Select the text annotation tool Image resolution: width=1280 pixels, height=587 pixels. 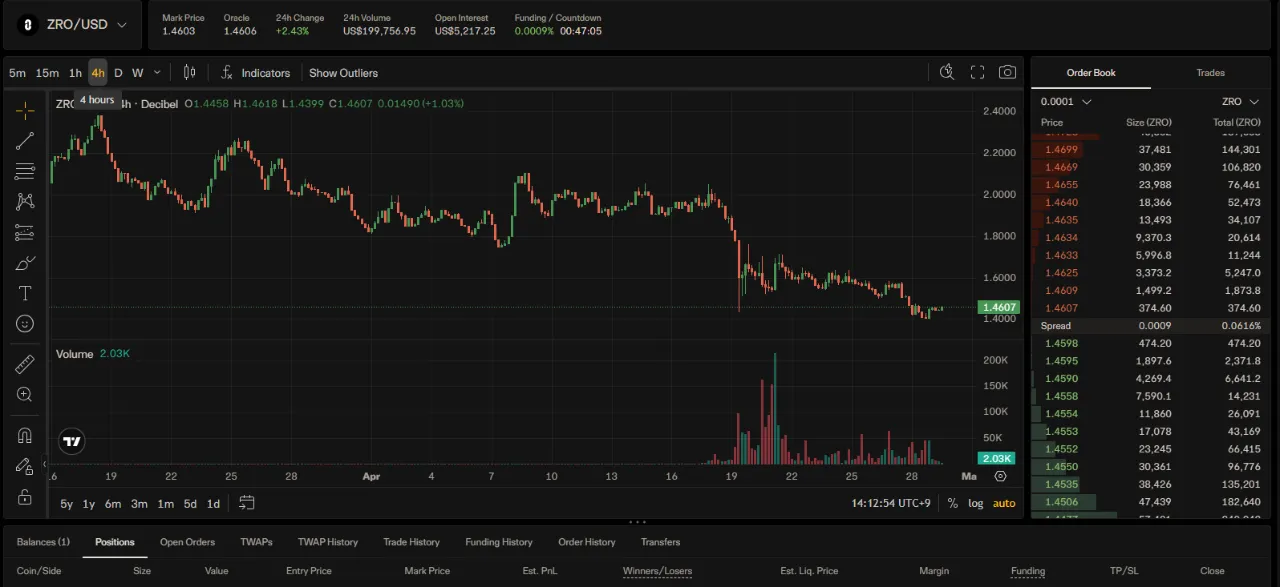(25, 294)
